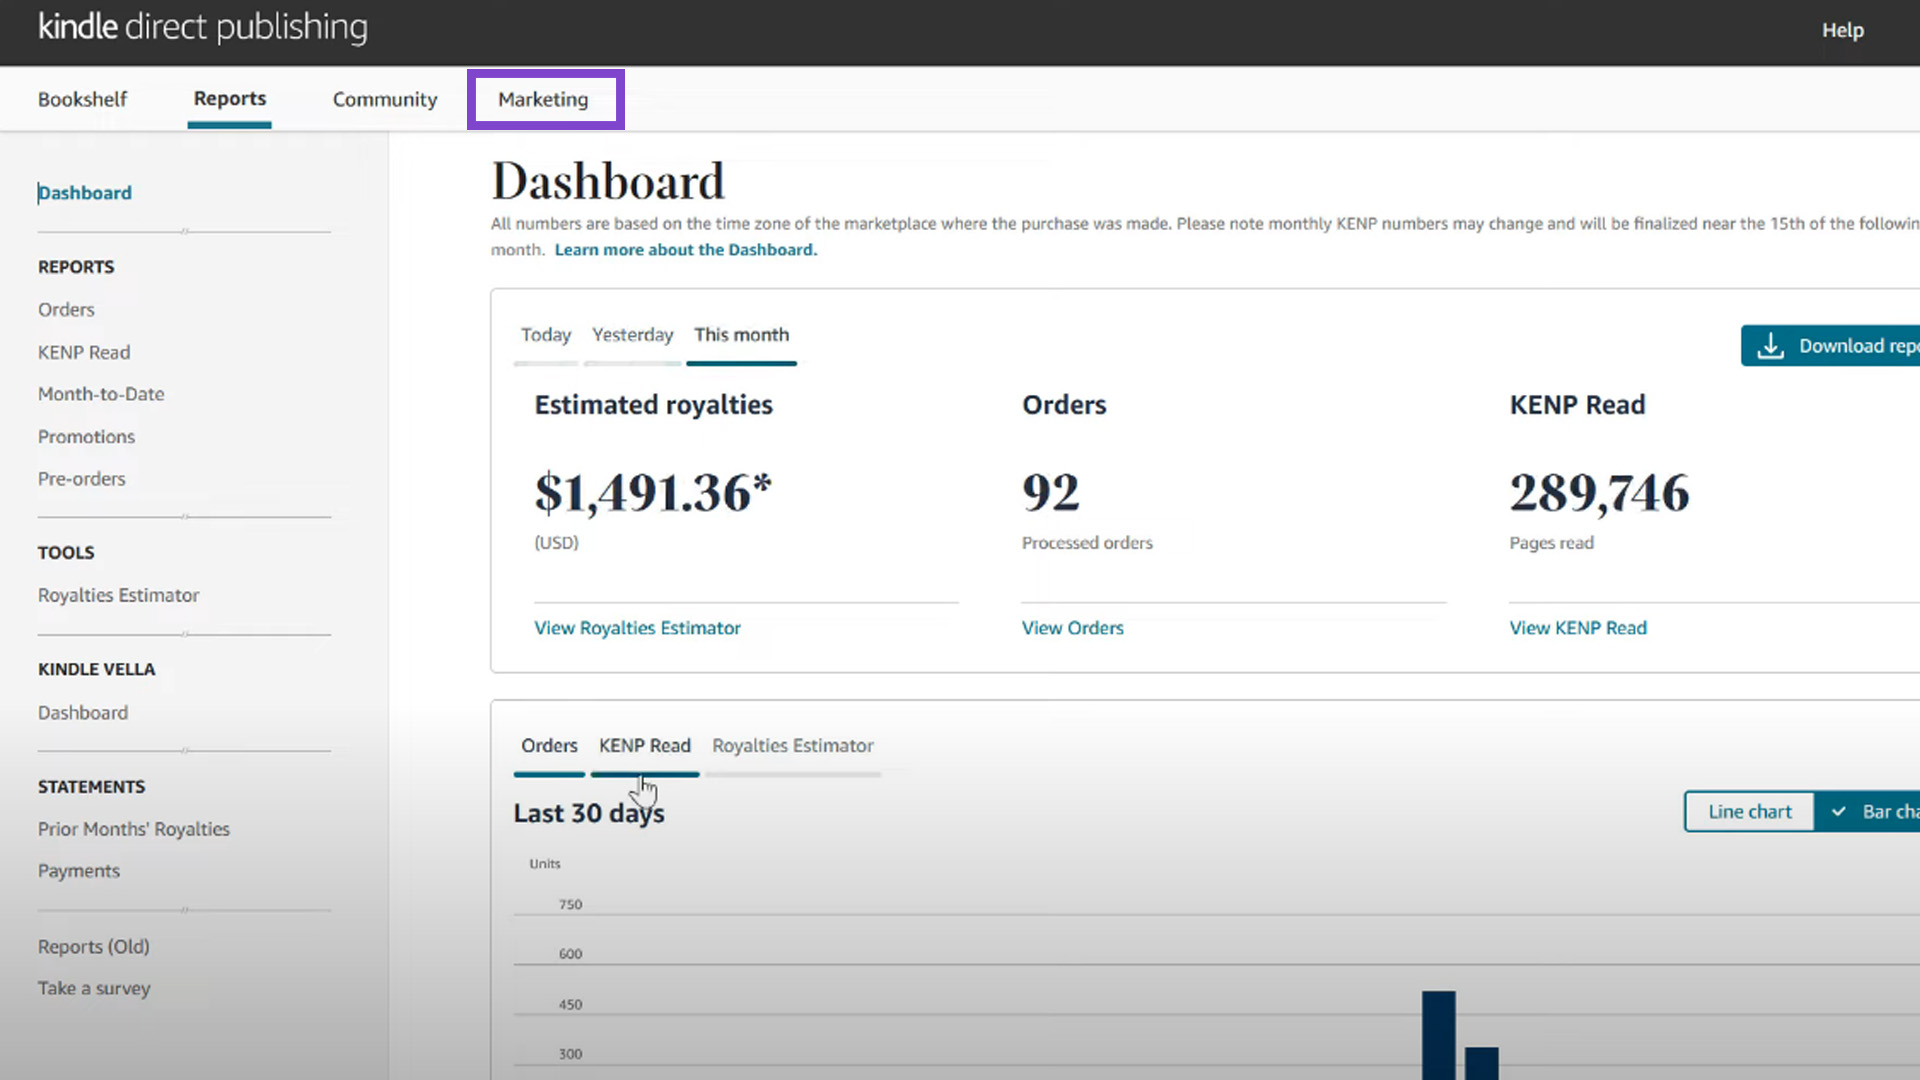
Task: Open the Royalties Estimator chart tab
Action: point(792,746)
